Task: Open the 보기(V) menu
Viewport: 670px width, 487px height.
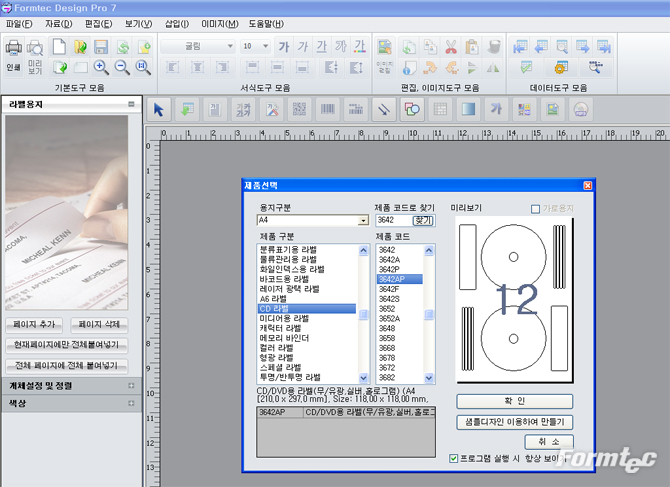Action: click(138, 24)
